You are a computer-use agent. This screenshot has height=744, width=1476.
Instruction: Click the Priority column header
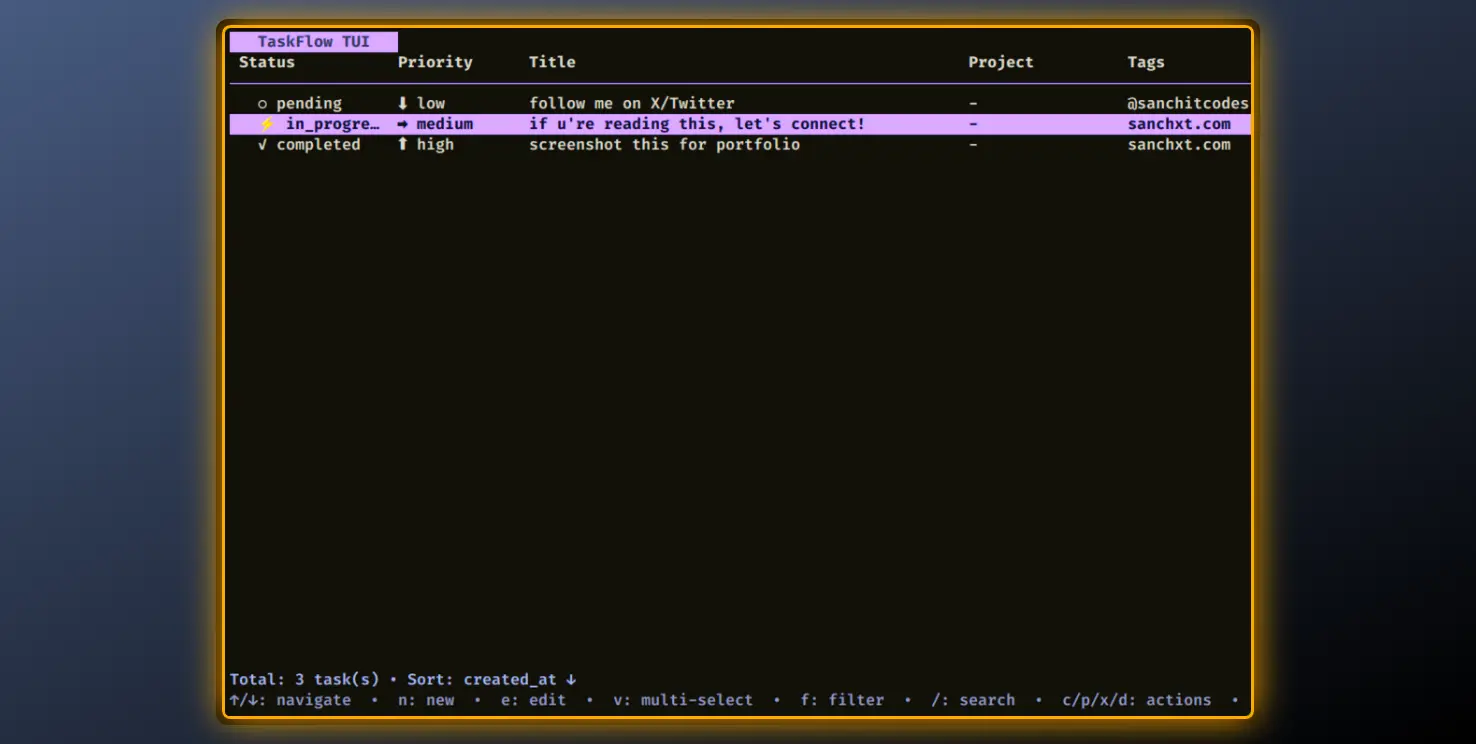pos(435,62)
